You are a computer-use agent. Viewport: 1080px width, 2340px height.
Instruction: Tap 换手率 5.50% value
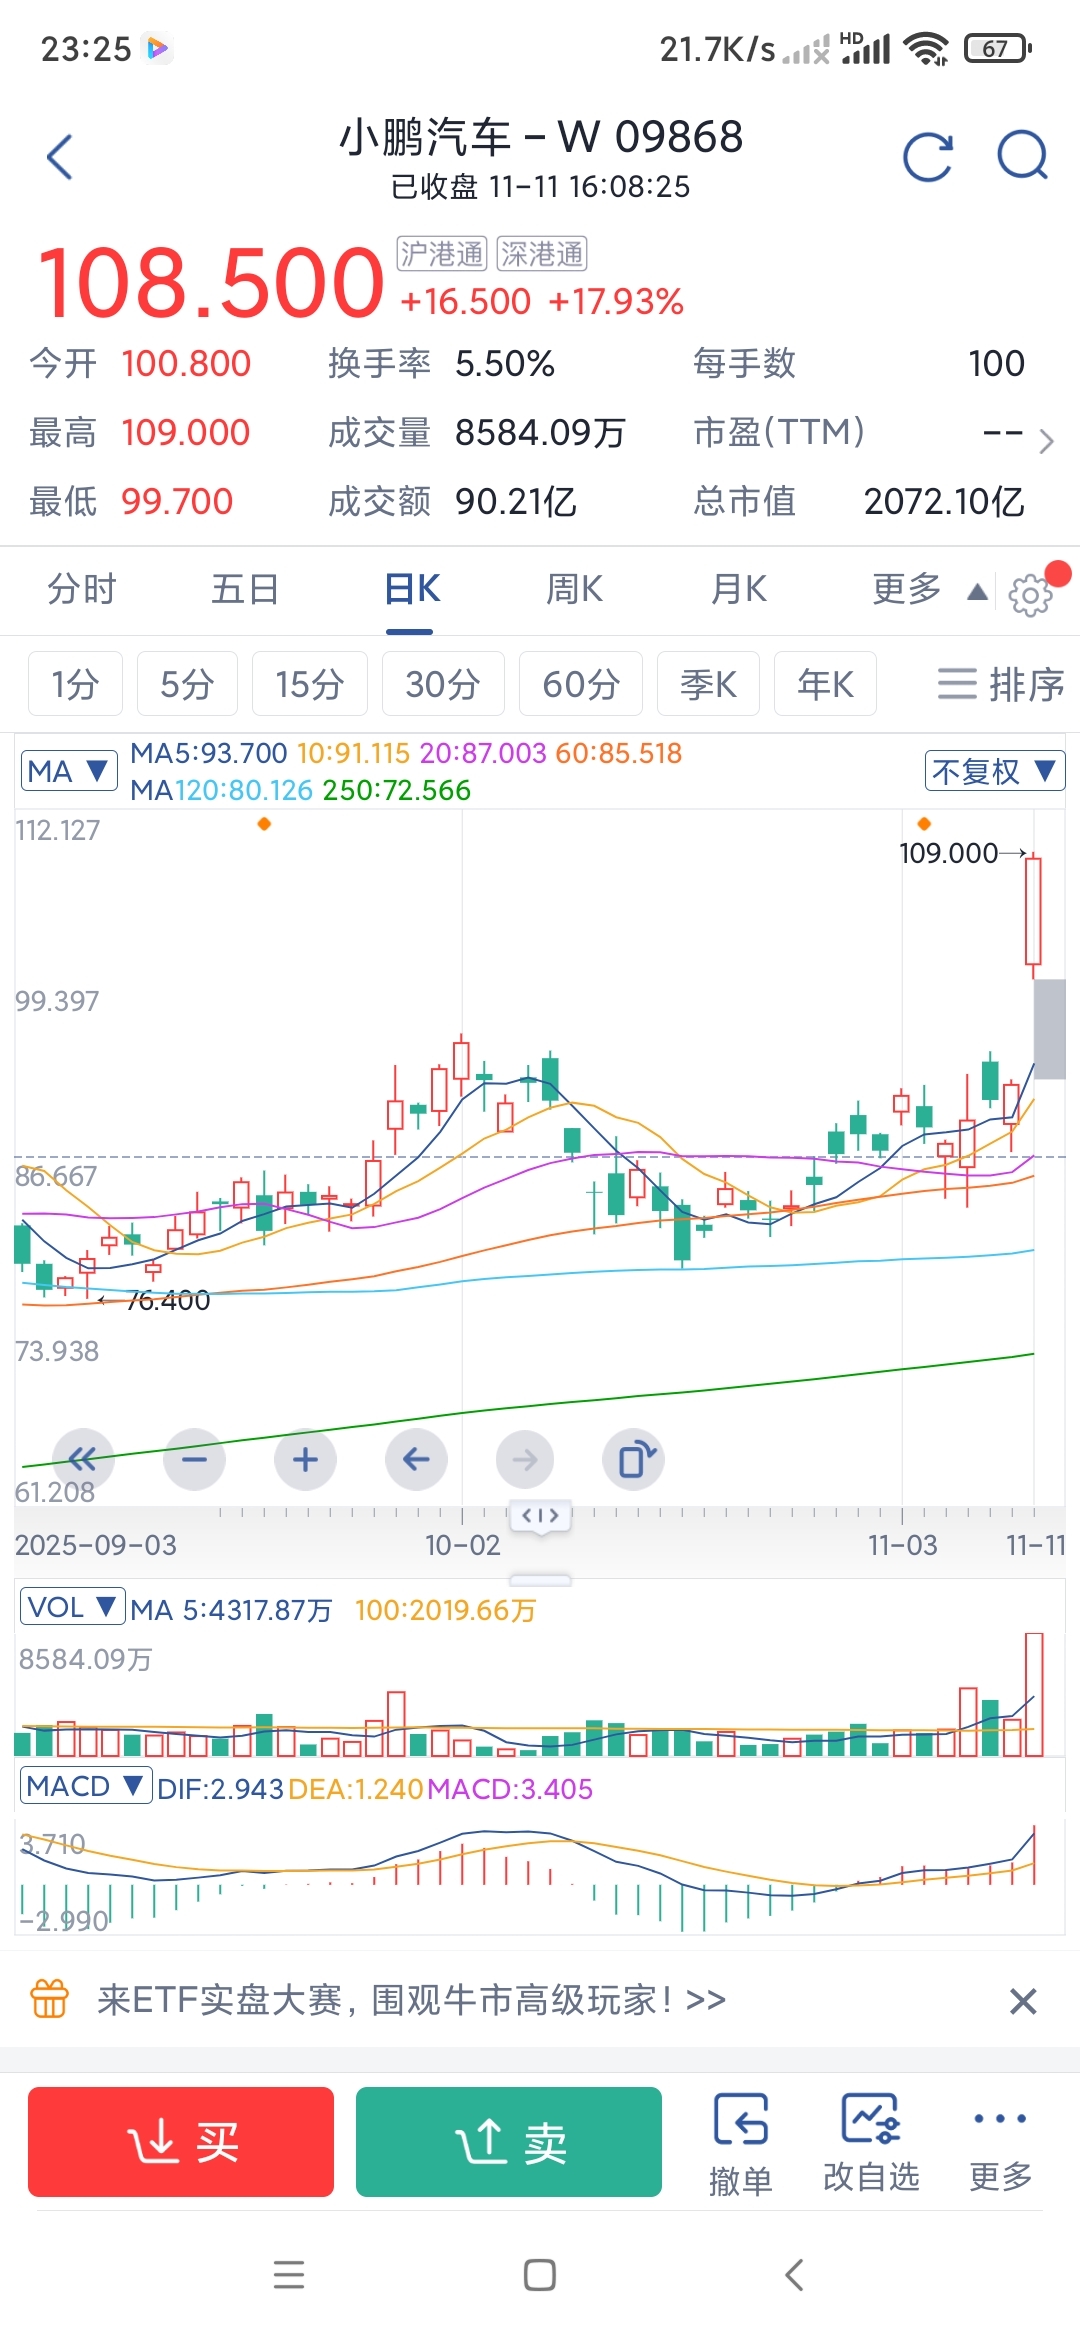pyautogui.click(x=505, y=364)
